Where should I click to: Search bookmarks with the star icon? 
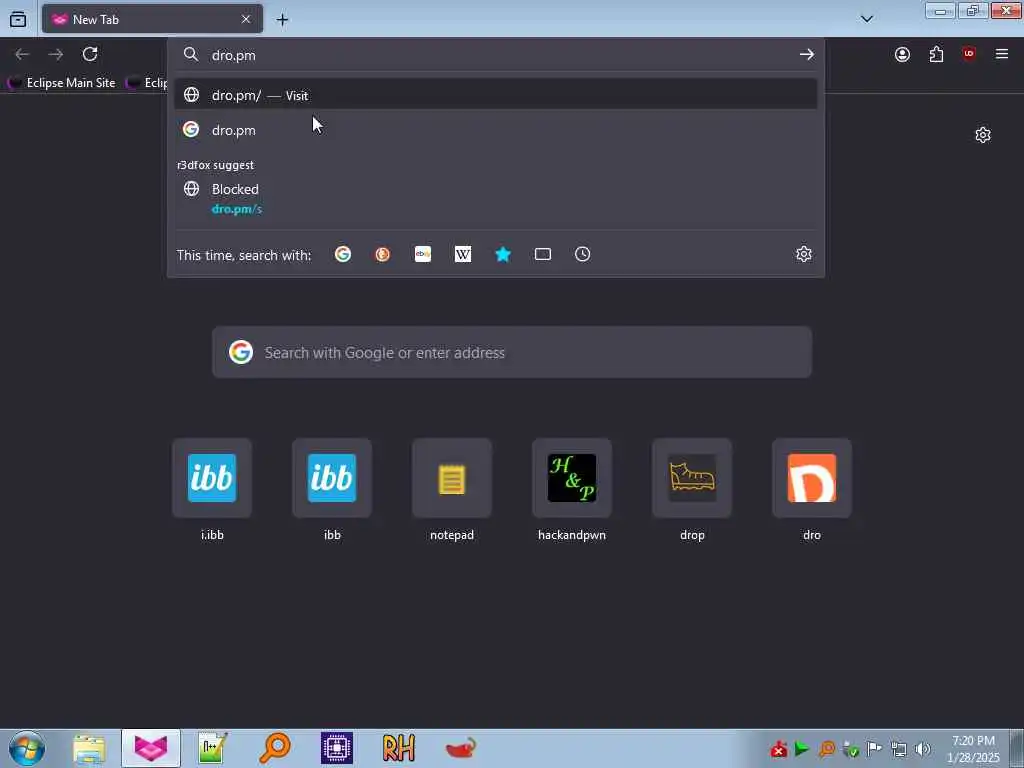(503, 254)
